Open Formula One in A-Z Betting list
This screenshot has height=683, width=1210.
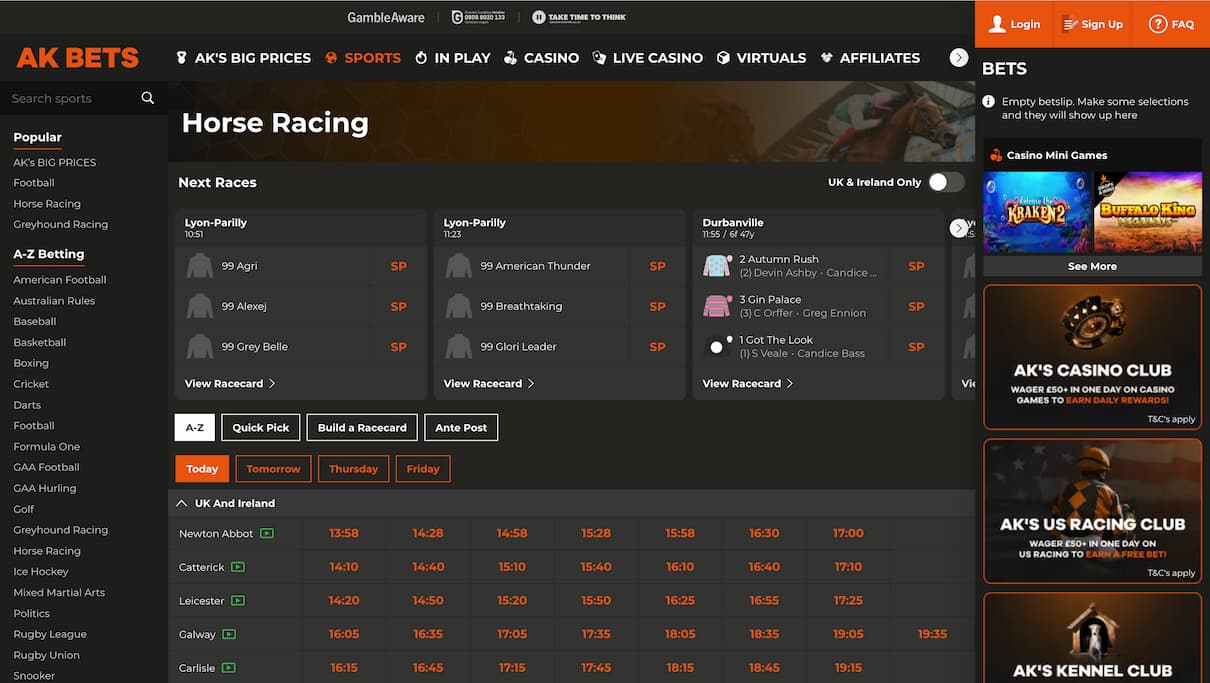click(x=47, y=446)
